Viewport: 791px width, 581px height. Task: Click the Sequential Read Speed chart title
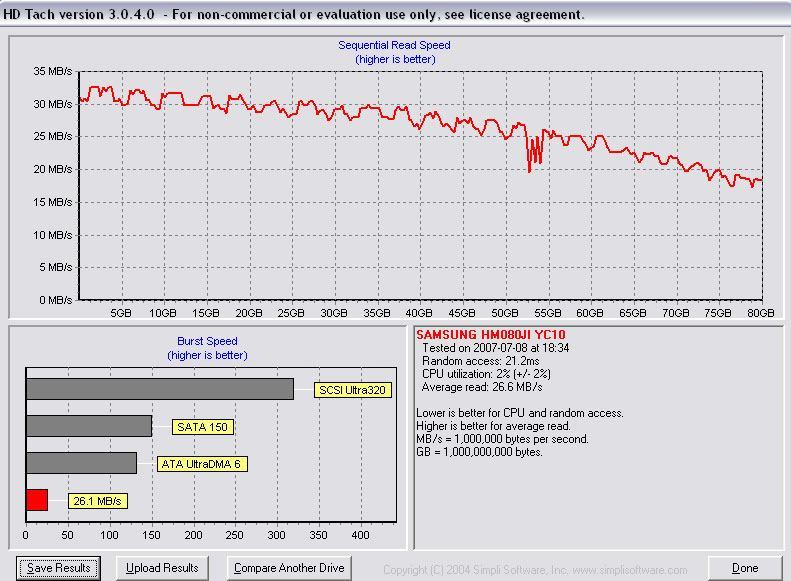[394, 45]
